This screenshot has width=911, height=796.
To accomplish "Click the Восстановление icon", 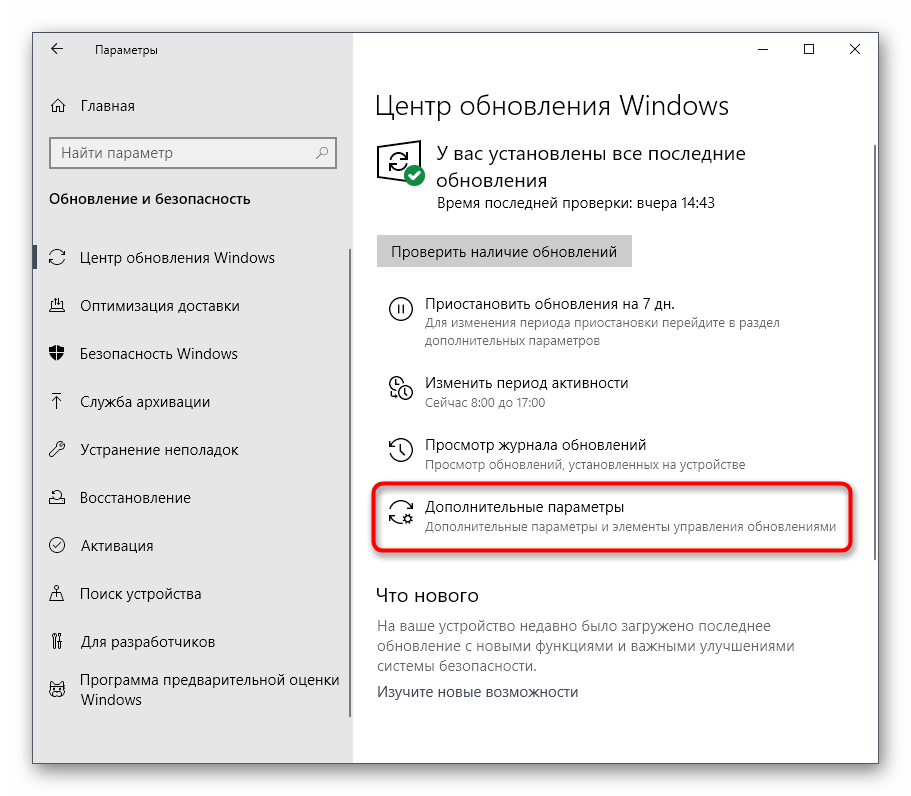I will click(x=57, y=497).
